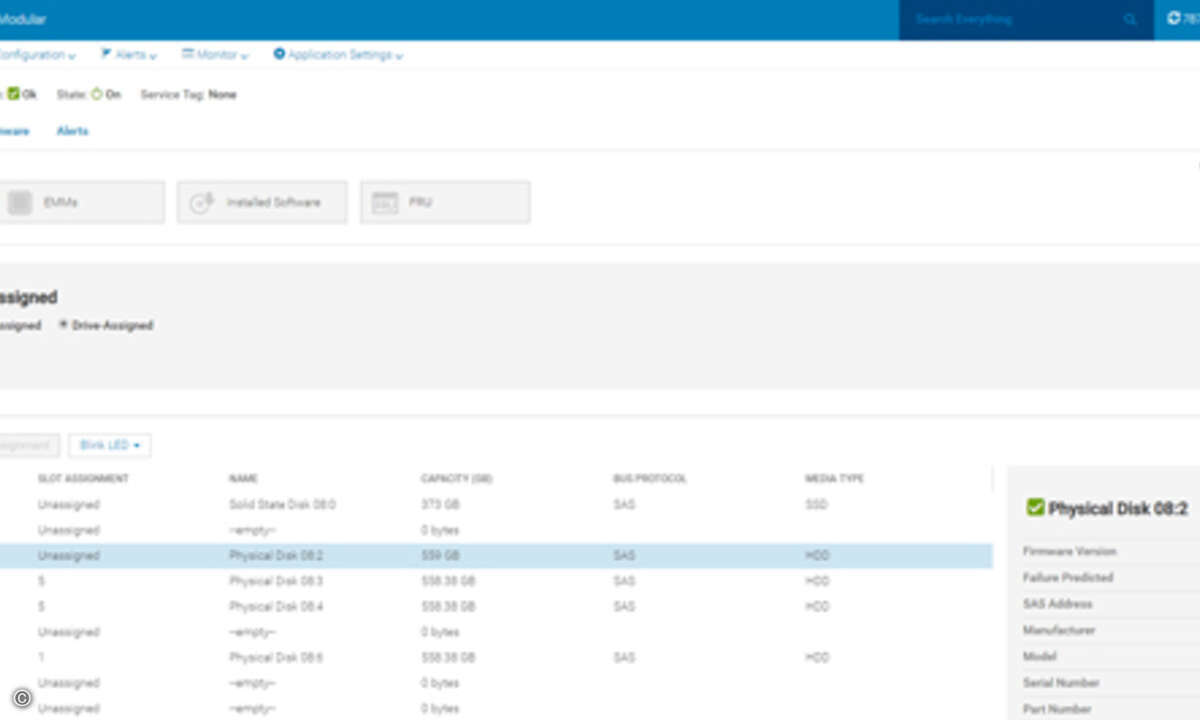
Task: Click Firmware Version in details panel
Action: (x=1069, y=551)
